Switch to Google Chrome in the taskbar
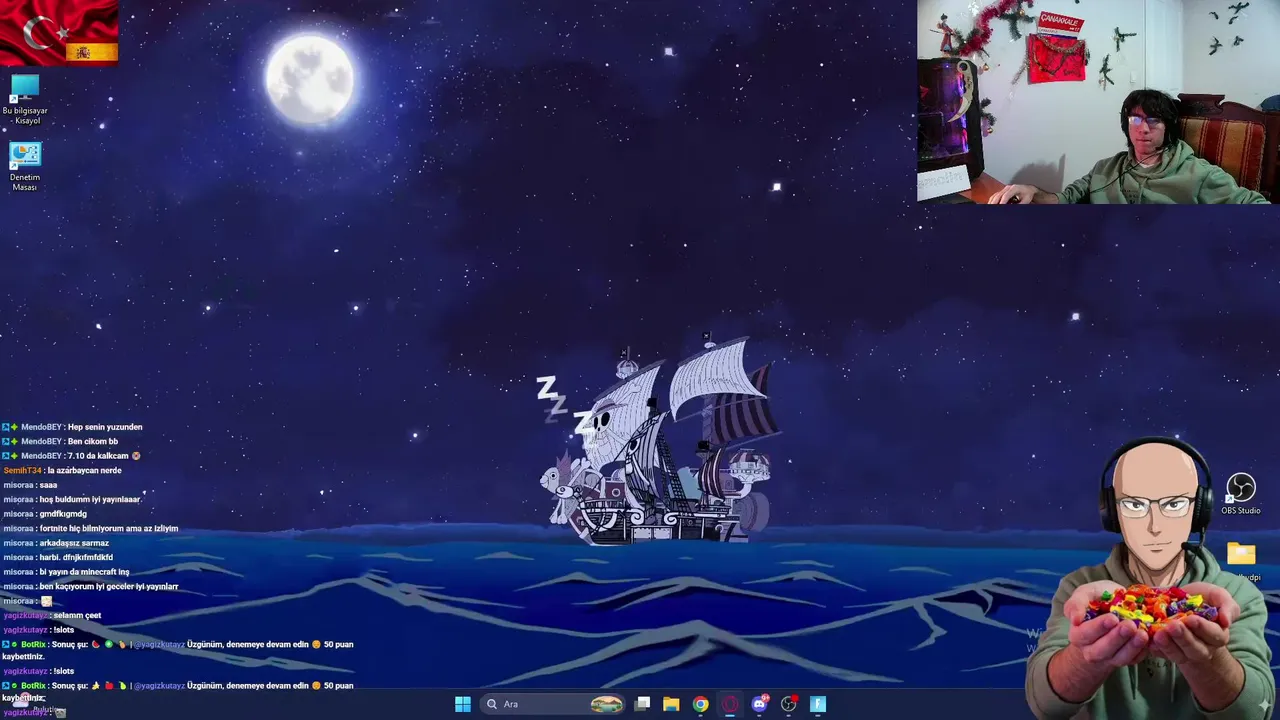 pos(701,704)
